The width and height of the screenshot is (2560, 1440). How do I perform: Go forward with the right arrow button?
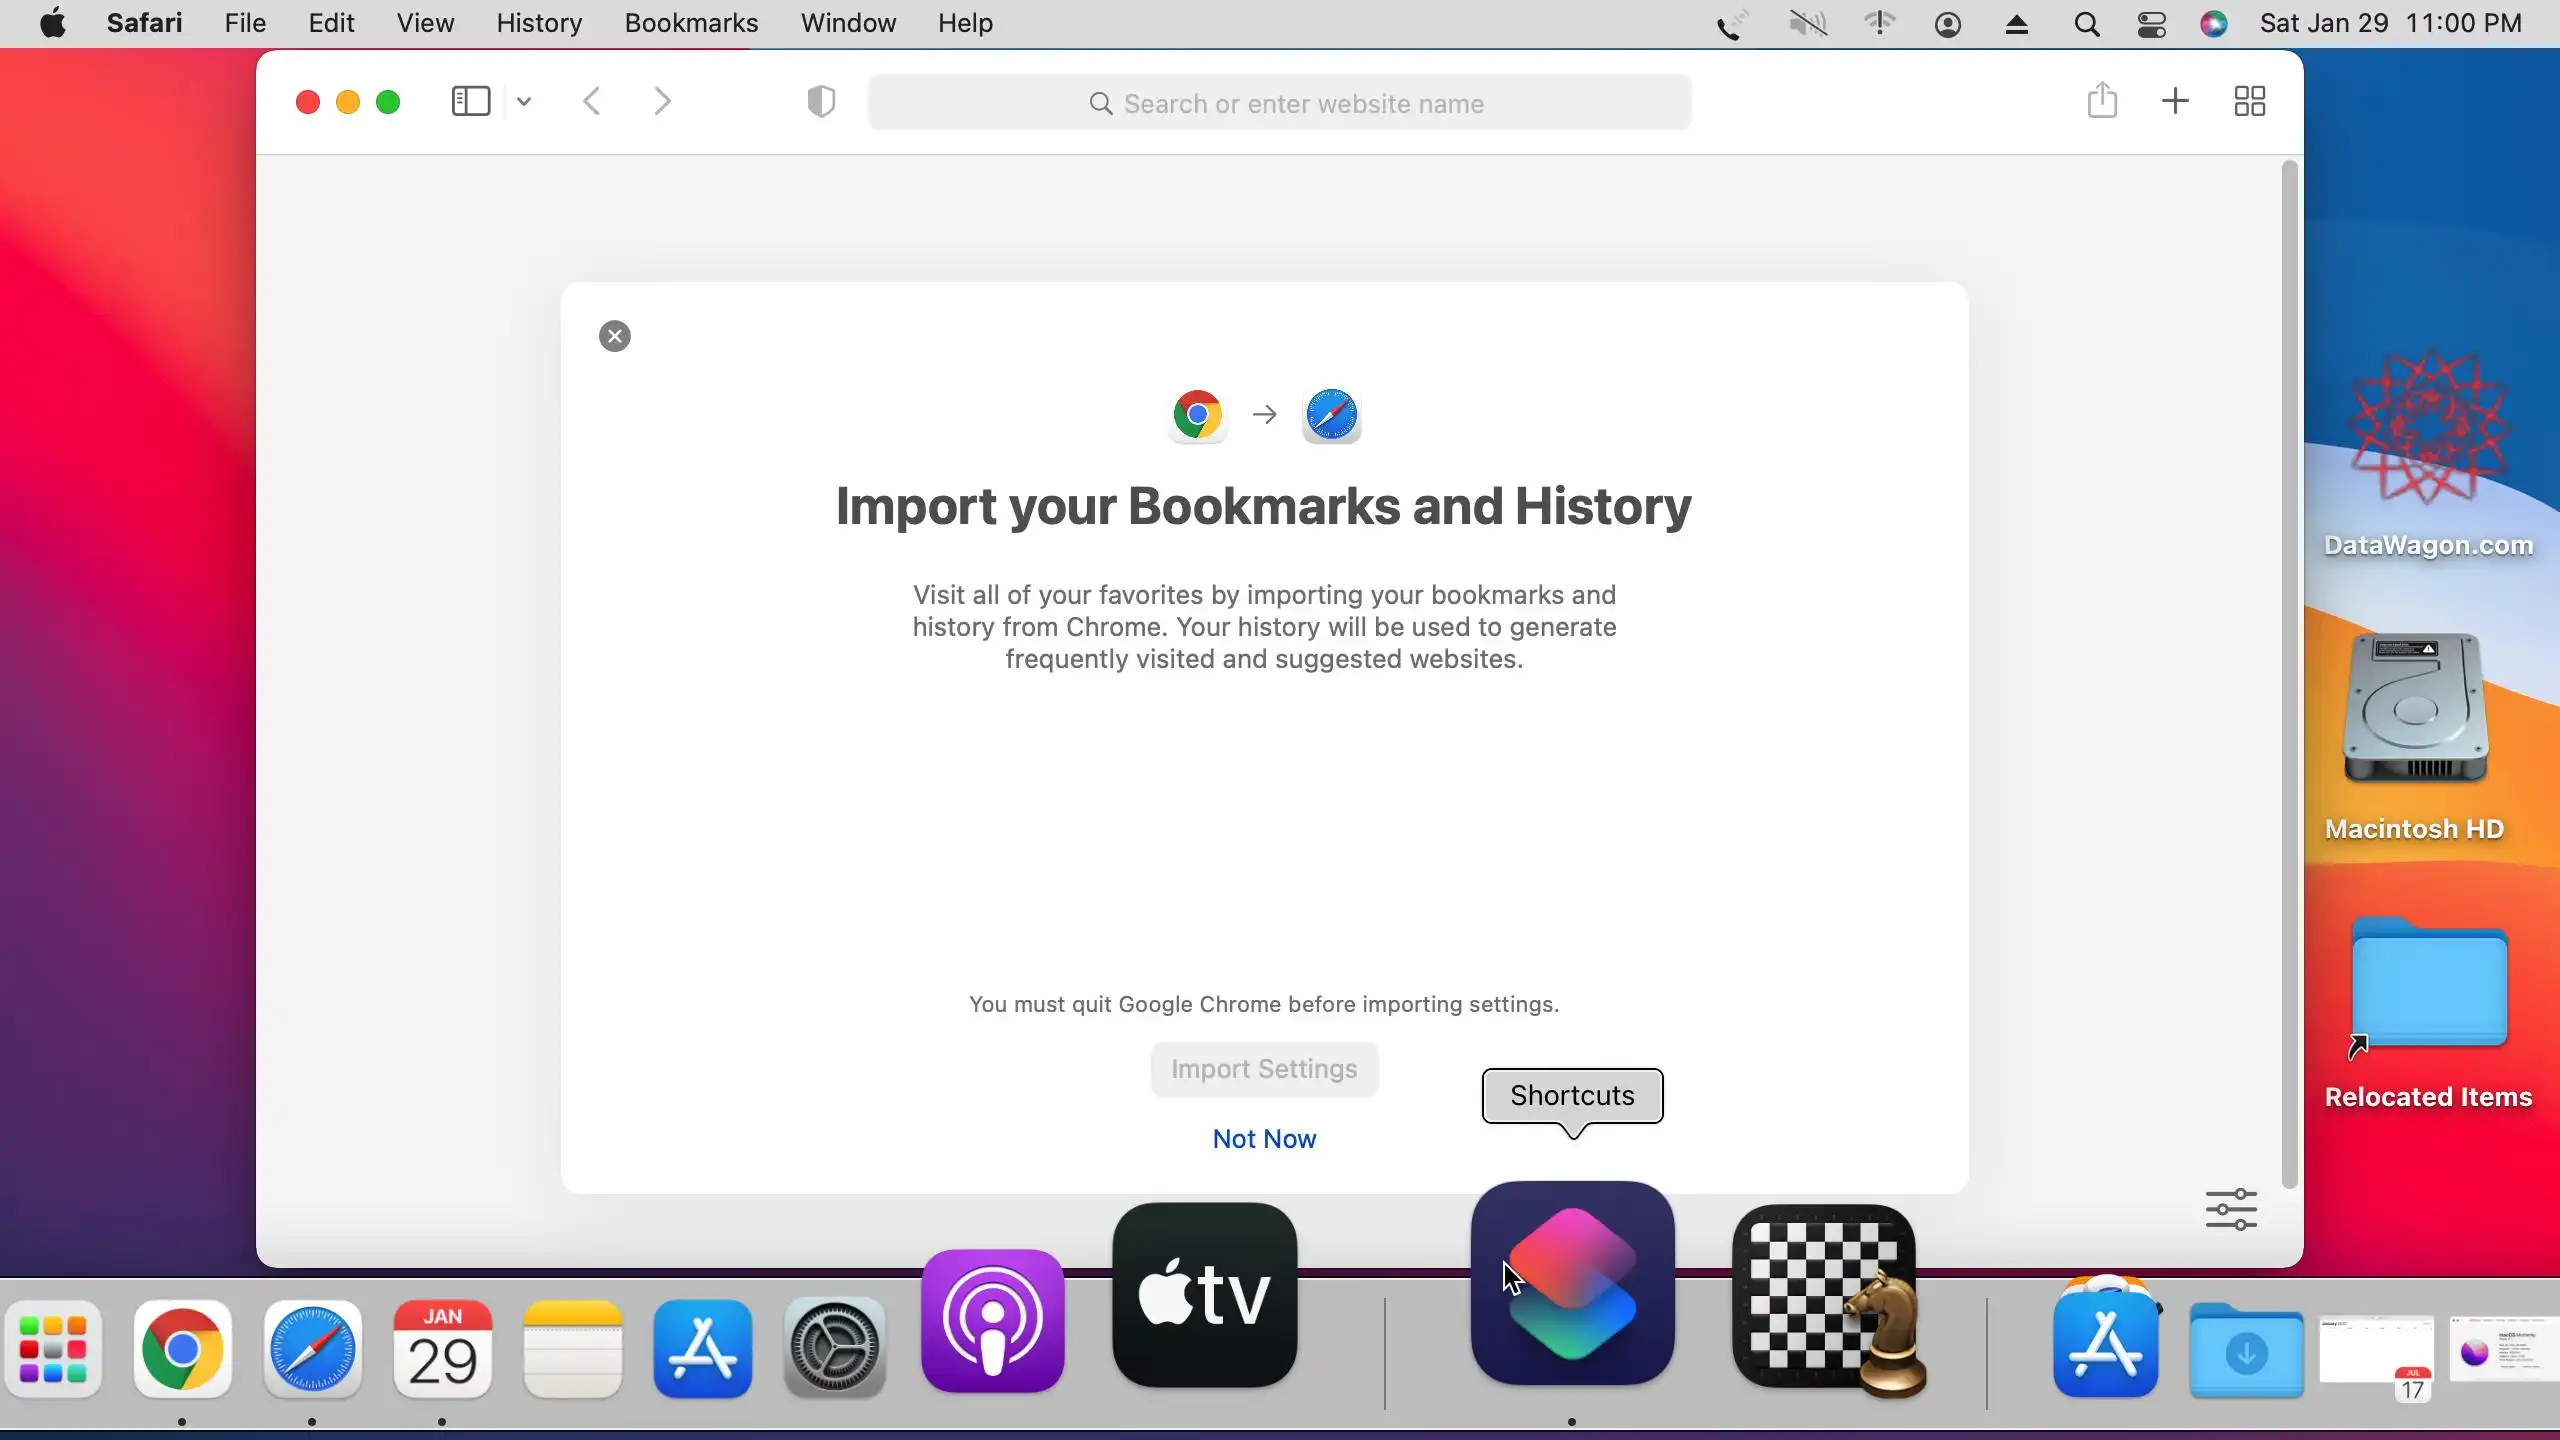[x=662, y=101]
